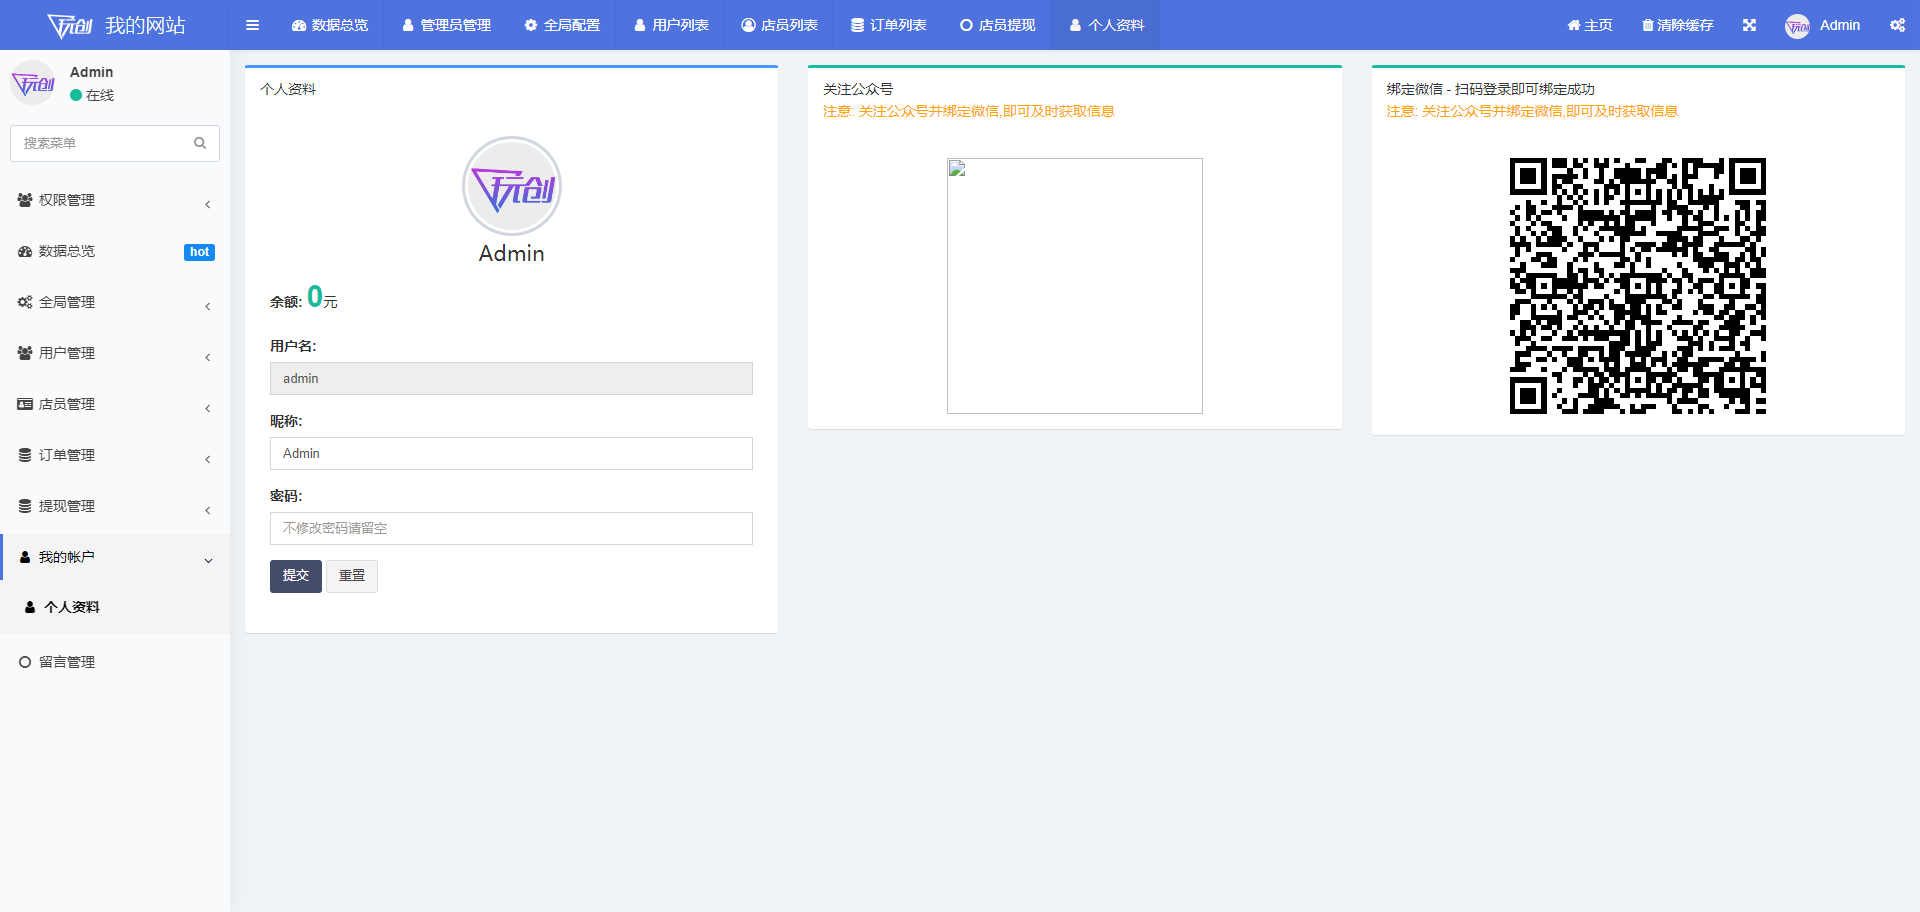Click the 我的网站 site logo
The width and height of the screenshot is (1920, 912).
coord(115,25)
